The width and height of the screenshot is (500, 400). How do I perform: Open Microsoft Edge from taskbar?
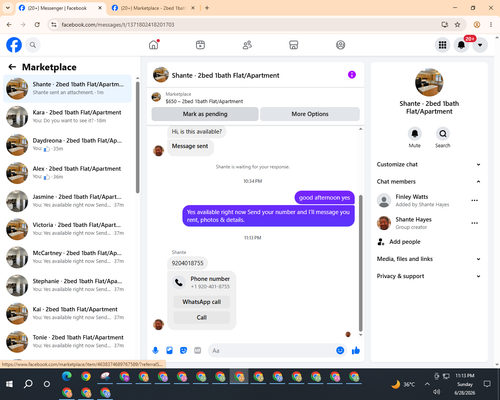(67, 376)
